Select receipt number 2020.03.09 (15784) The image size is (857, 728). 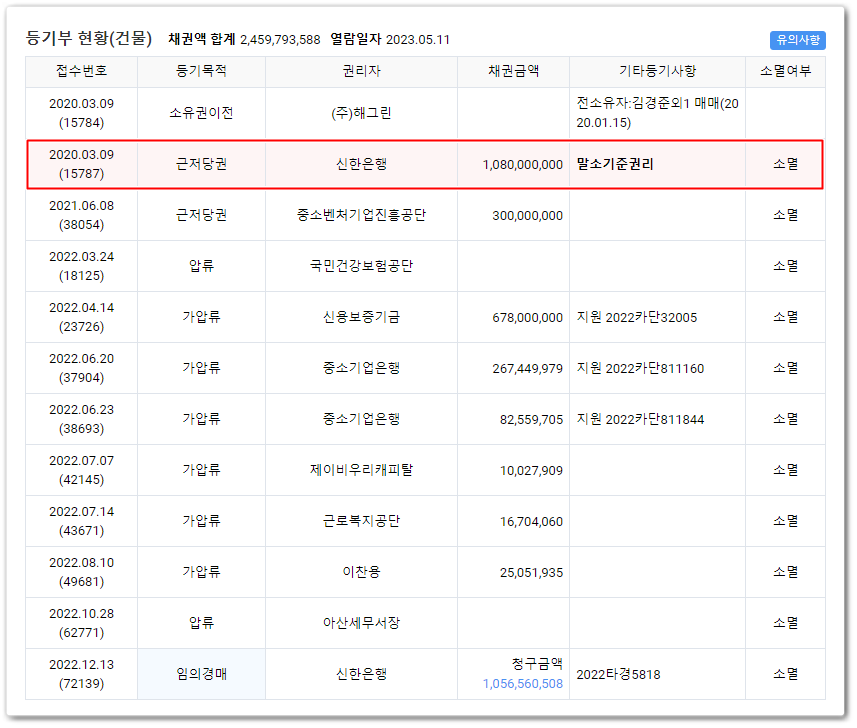pos(81,113)
